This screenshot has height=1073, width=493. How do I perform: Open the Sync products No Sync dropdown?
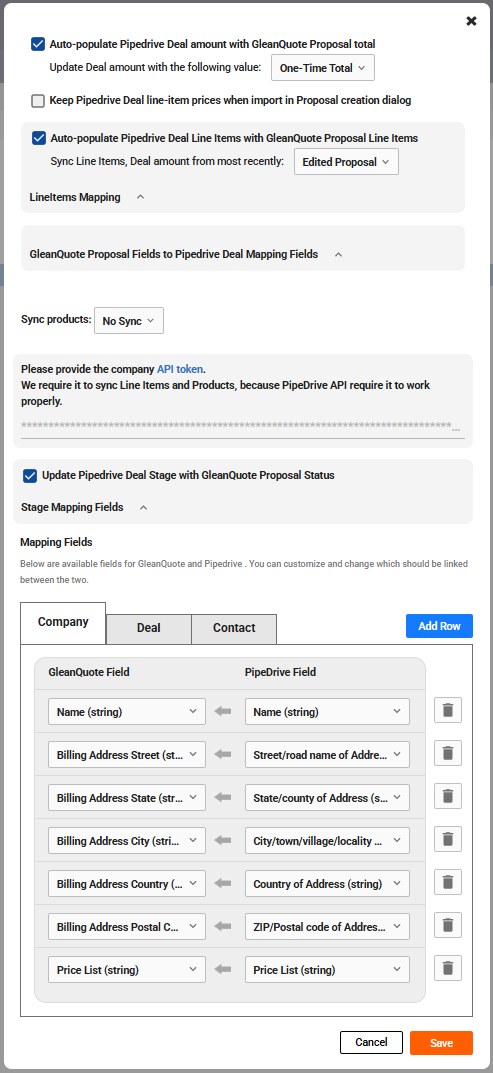129,320
